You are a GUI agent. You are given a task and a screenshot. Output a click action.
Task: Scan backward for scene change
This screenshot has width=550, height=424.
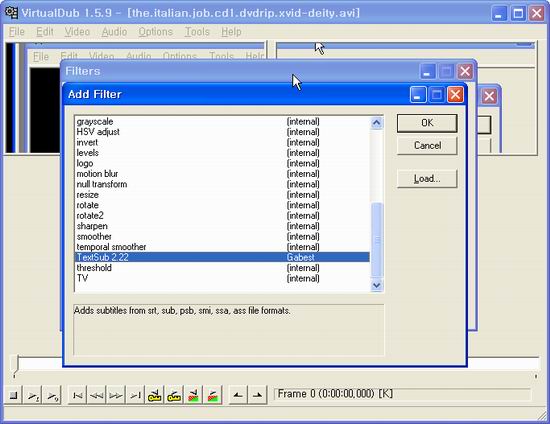click(193, 395)
